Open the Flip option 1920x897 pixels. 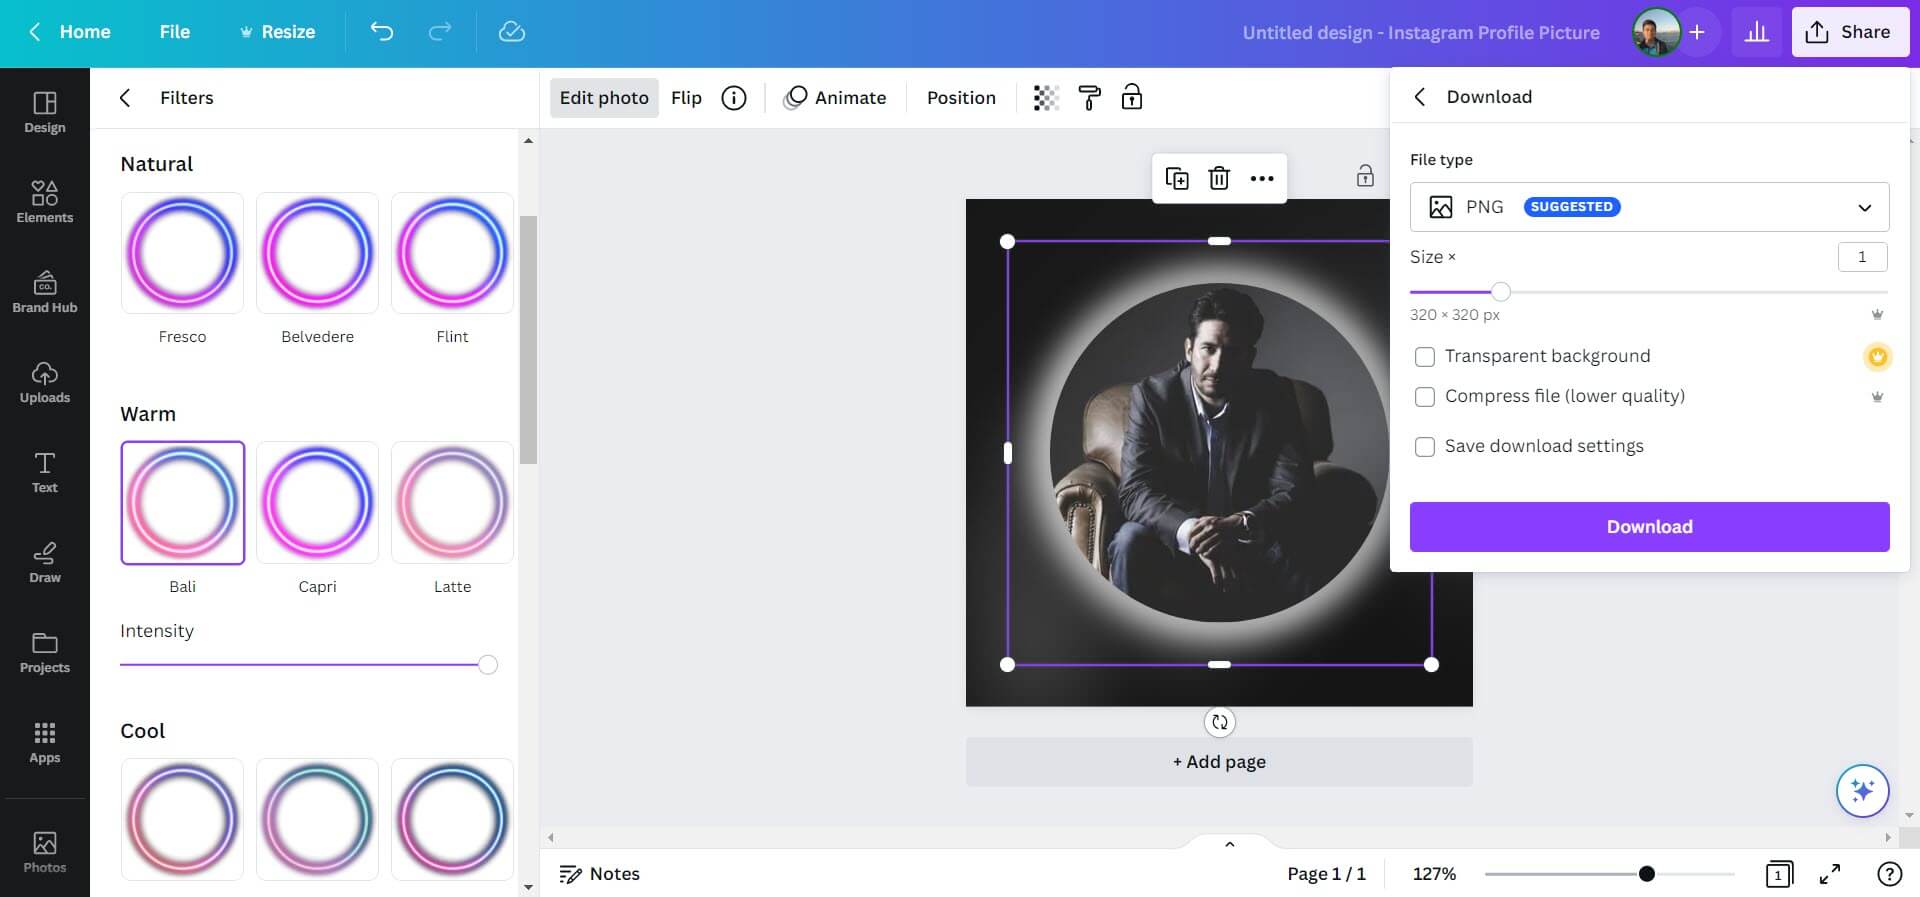(686, 98)
